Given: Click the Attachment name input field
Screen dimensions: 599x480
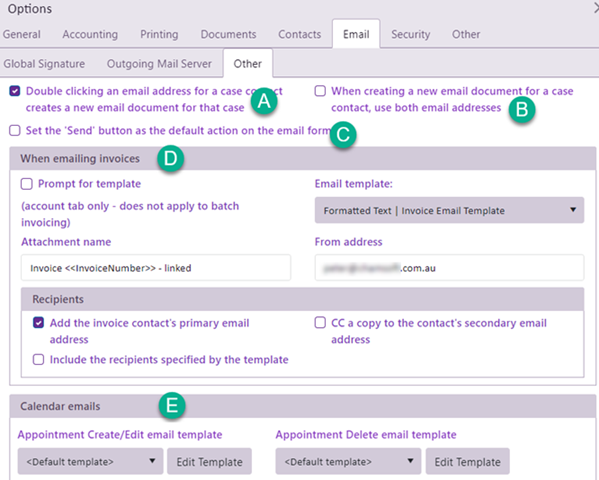Looking at the screenshot, I should [x=156, y=268].
